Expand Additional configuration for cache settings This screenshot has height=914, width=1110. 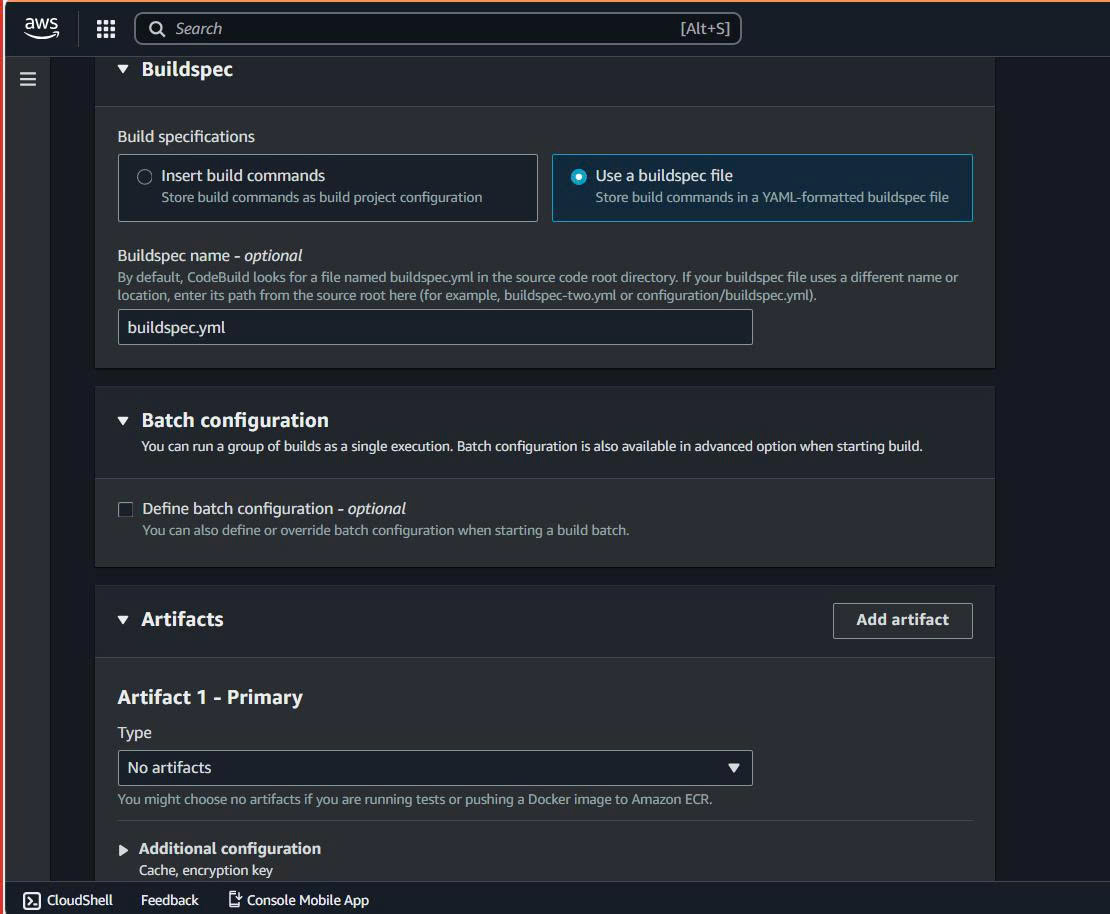pos(122,849)
